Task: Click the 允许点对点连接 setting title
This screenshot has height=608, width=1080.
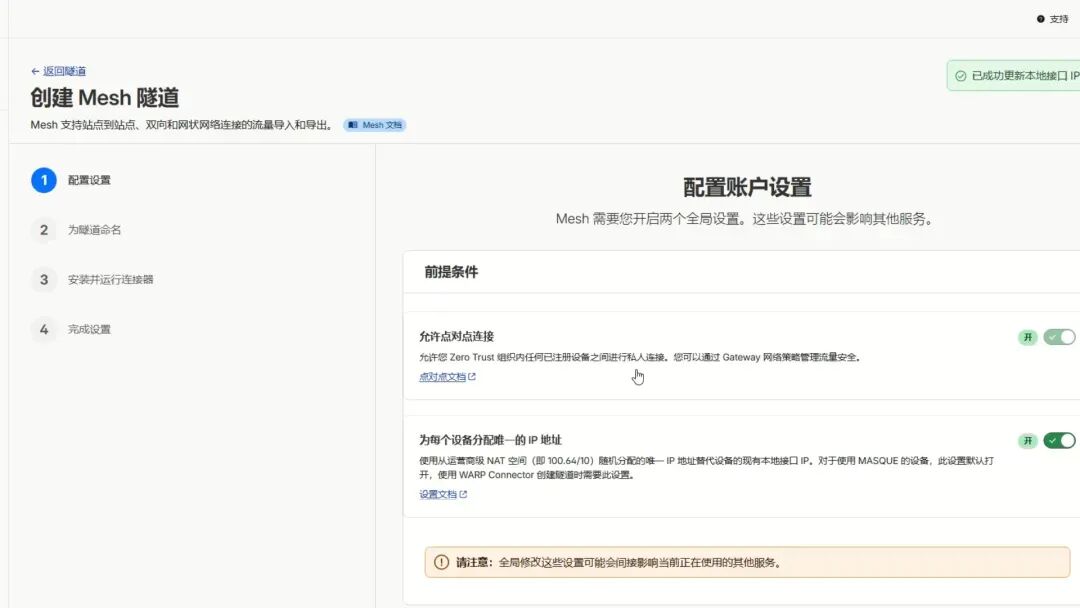Action: tap(457, 336)
